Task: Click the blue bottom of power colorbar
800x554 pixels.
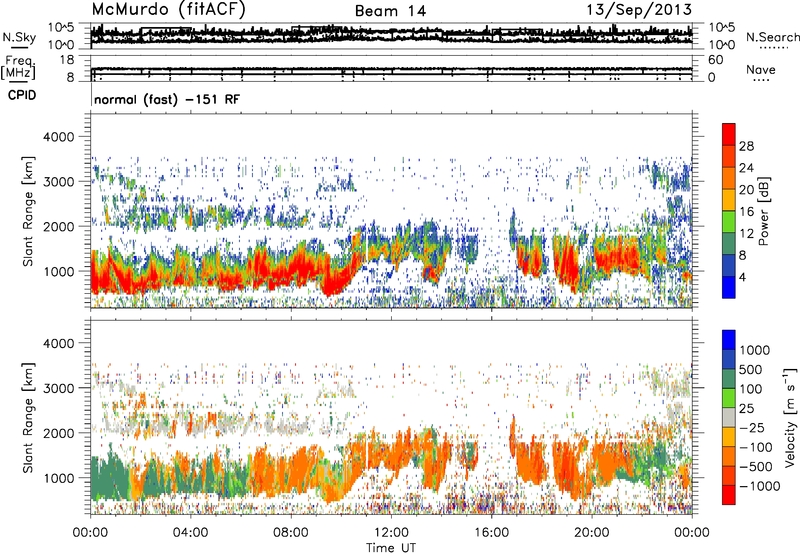Action: pyautogui.click(x=729, y=288)
